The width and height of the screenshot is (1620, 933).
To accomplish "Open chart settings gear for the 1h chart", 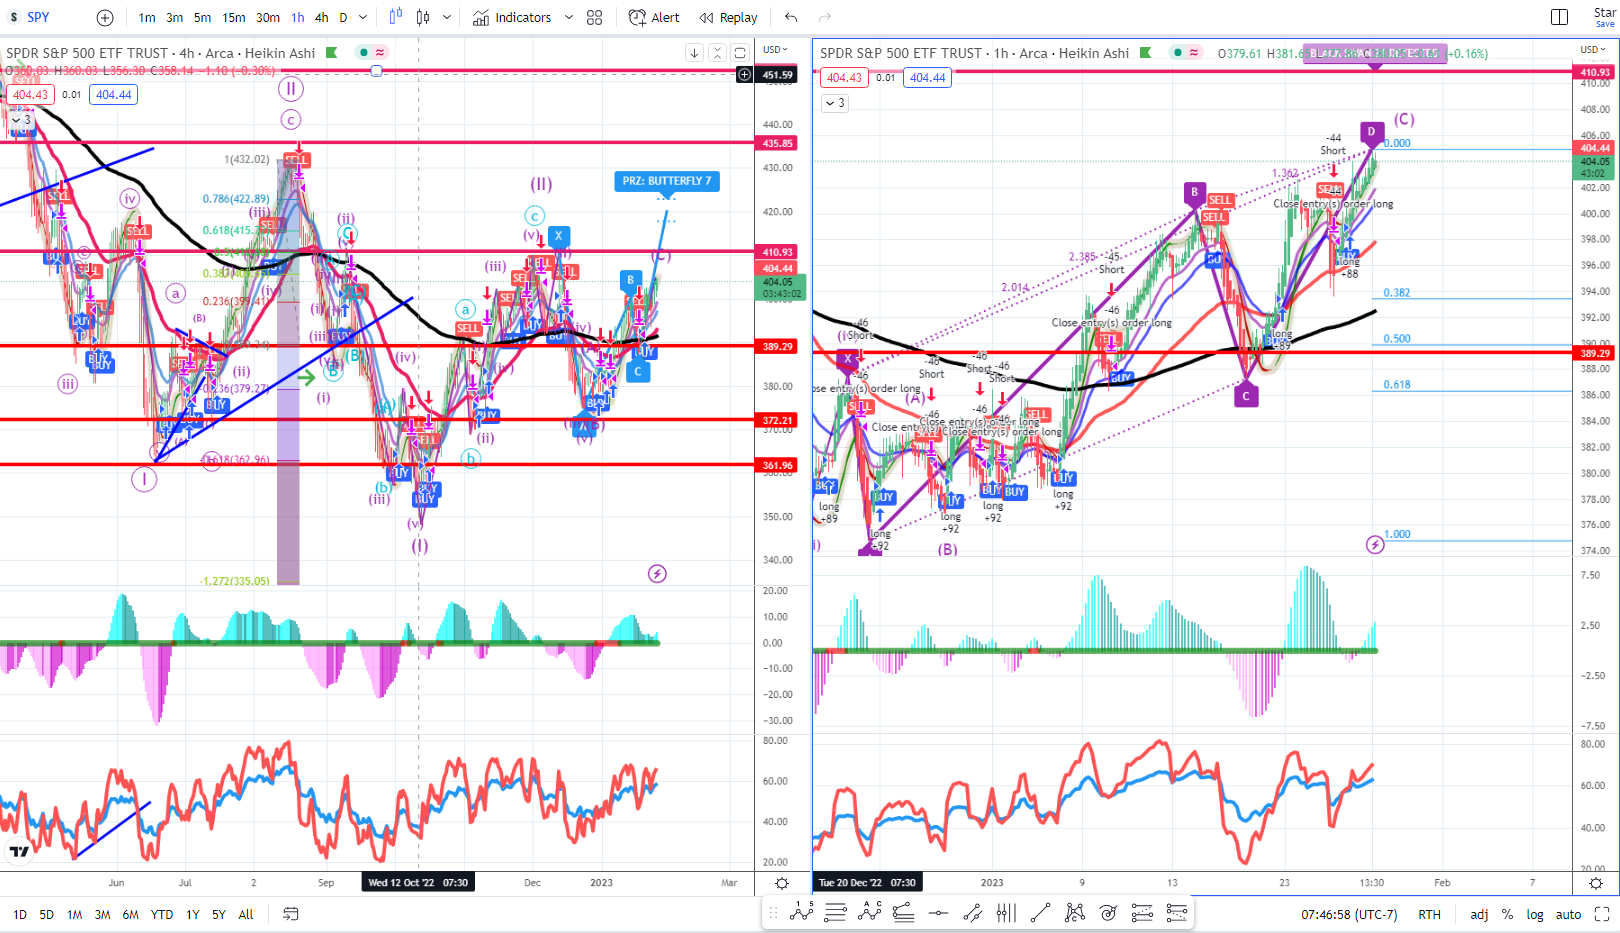I will [1596, 883].
